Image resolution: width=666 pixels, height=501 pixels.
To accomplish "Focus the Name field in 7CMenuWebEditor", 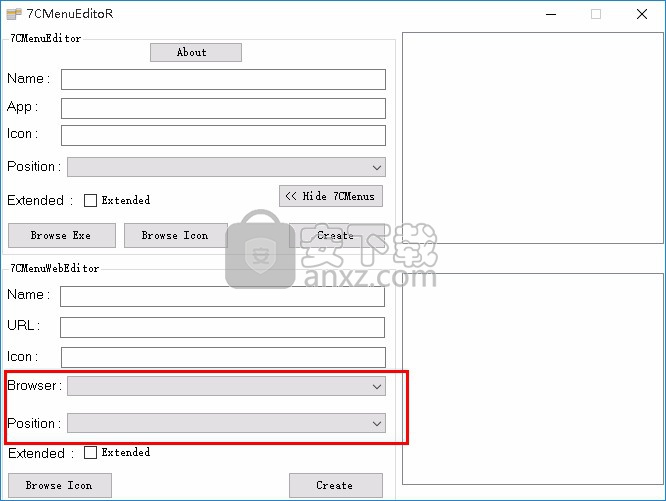I will 223,296.
